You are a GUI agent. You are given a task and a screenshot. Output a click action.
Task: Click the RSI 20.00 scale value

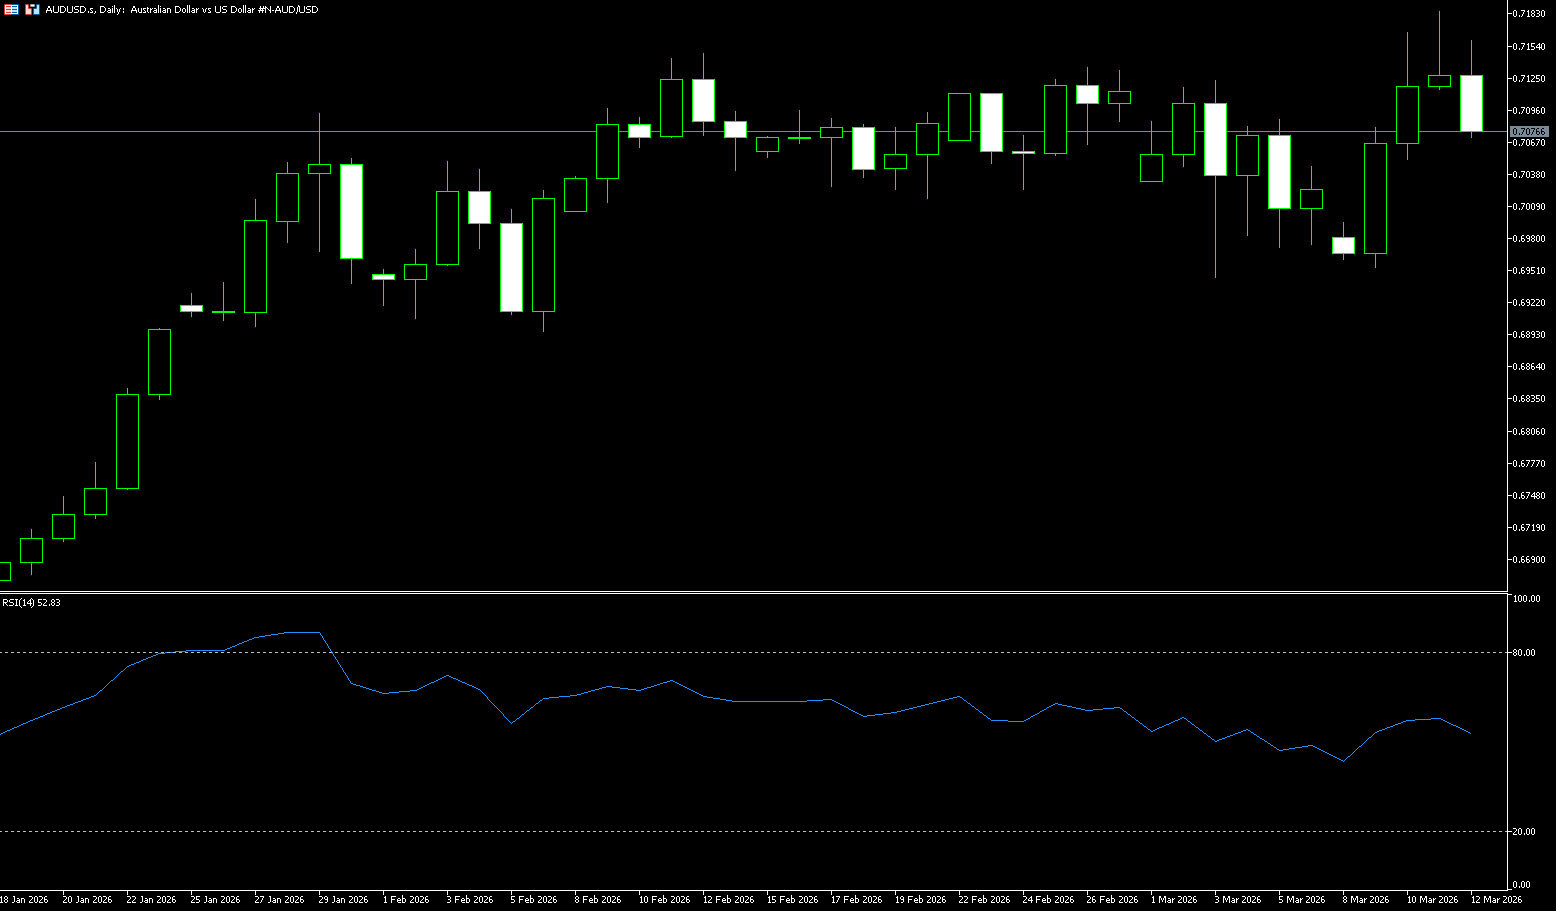click(x=1526, y=832)
